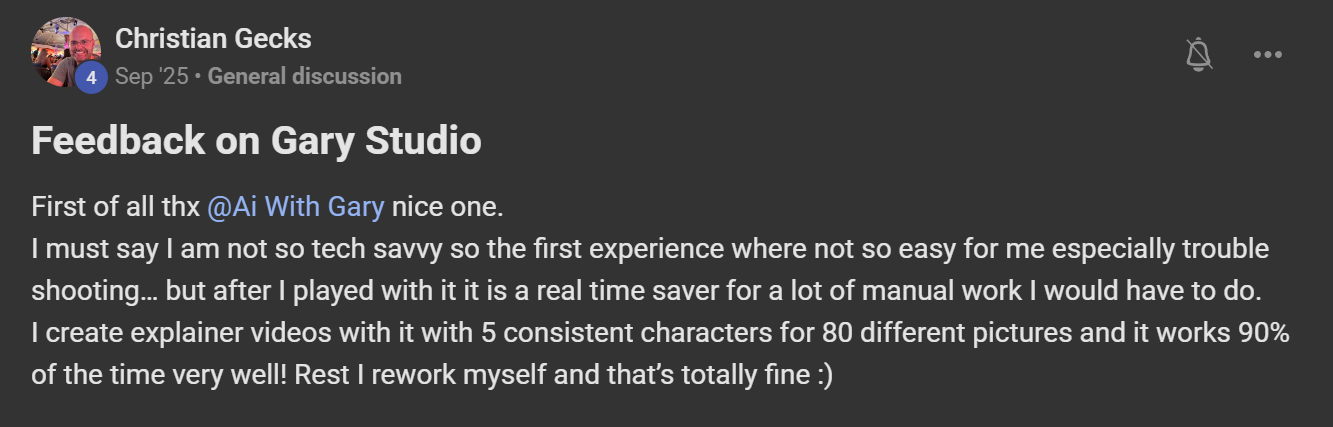Toggle the muted notification bell
1333x427 pixels.
pyautogui.click(x=1198, y=55)
